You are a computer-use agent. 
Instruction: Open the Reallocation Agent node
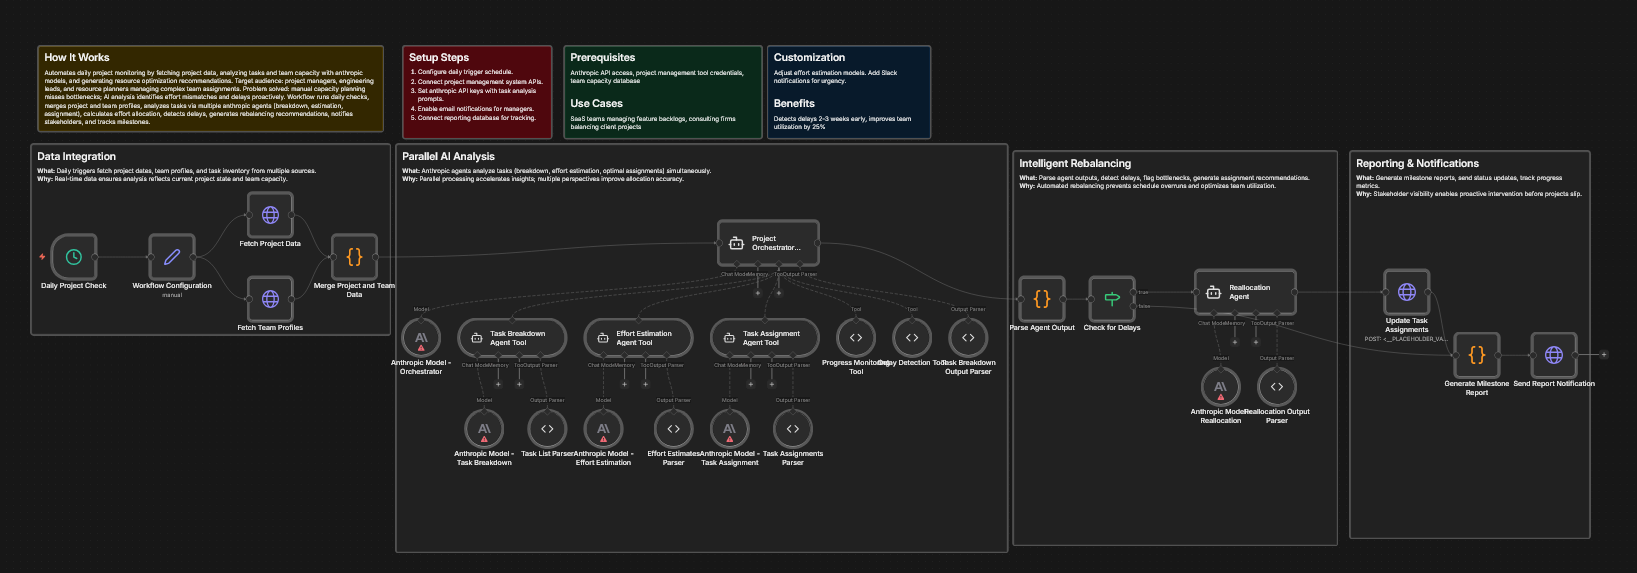pyautogui.click(x=1245, y=292)
